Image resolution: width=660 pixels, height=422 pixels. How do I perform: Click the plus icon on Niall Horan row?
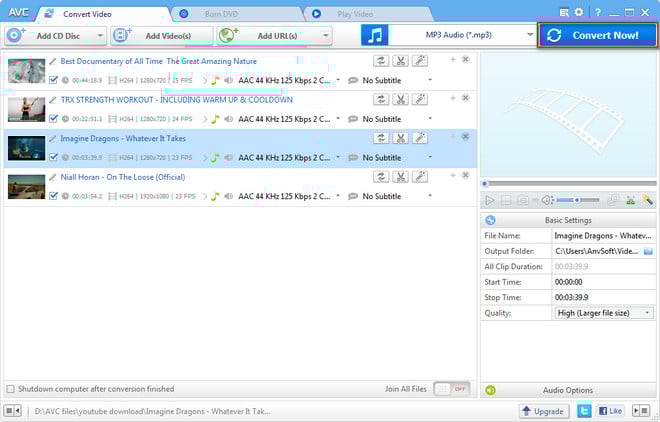pos(453,175)
